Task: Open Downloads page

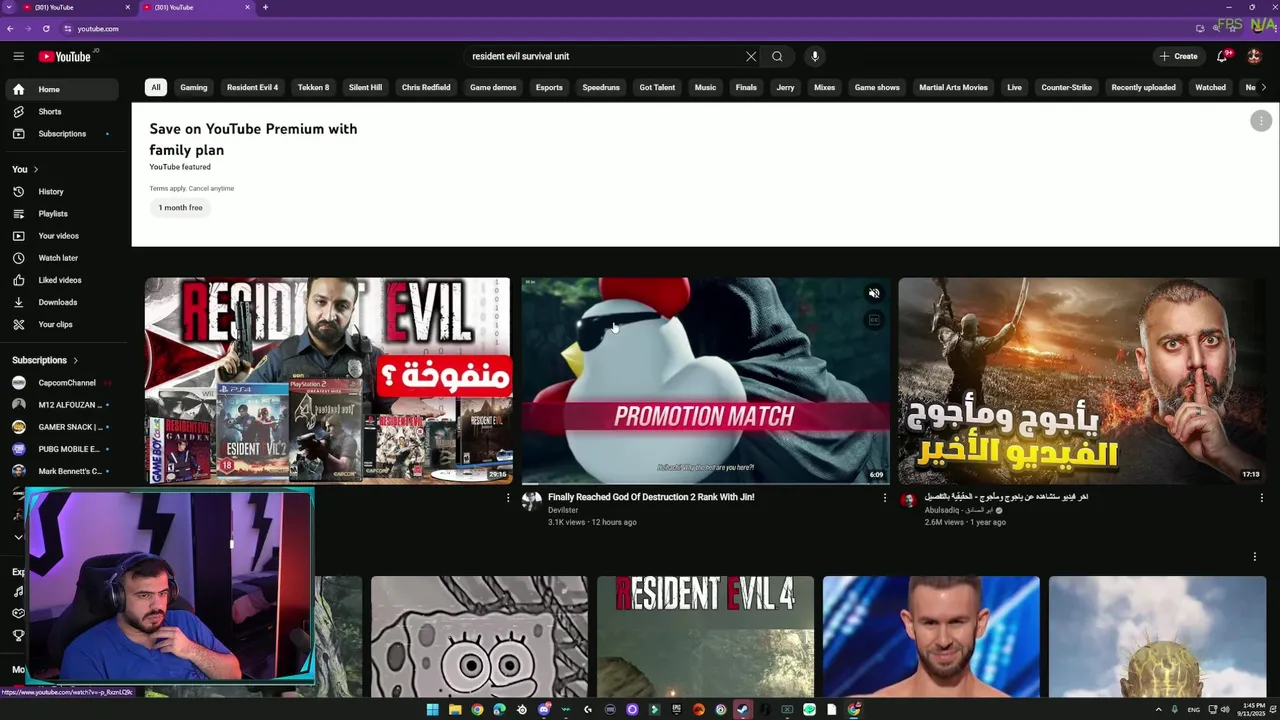Action: point(64,302)
